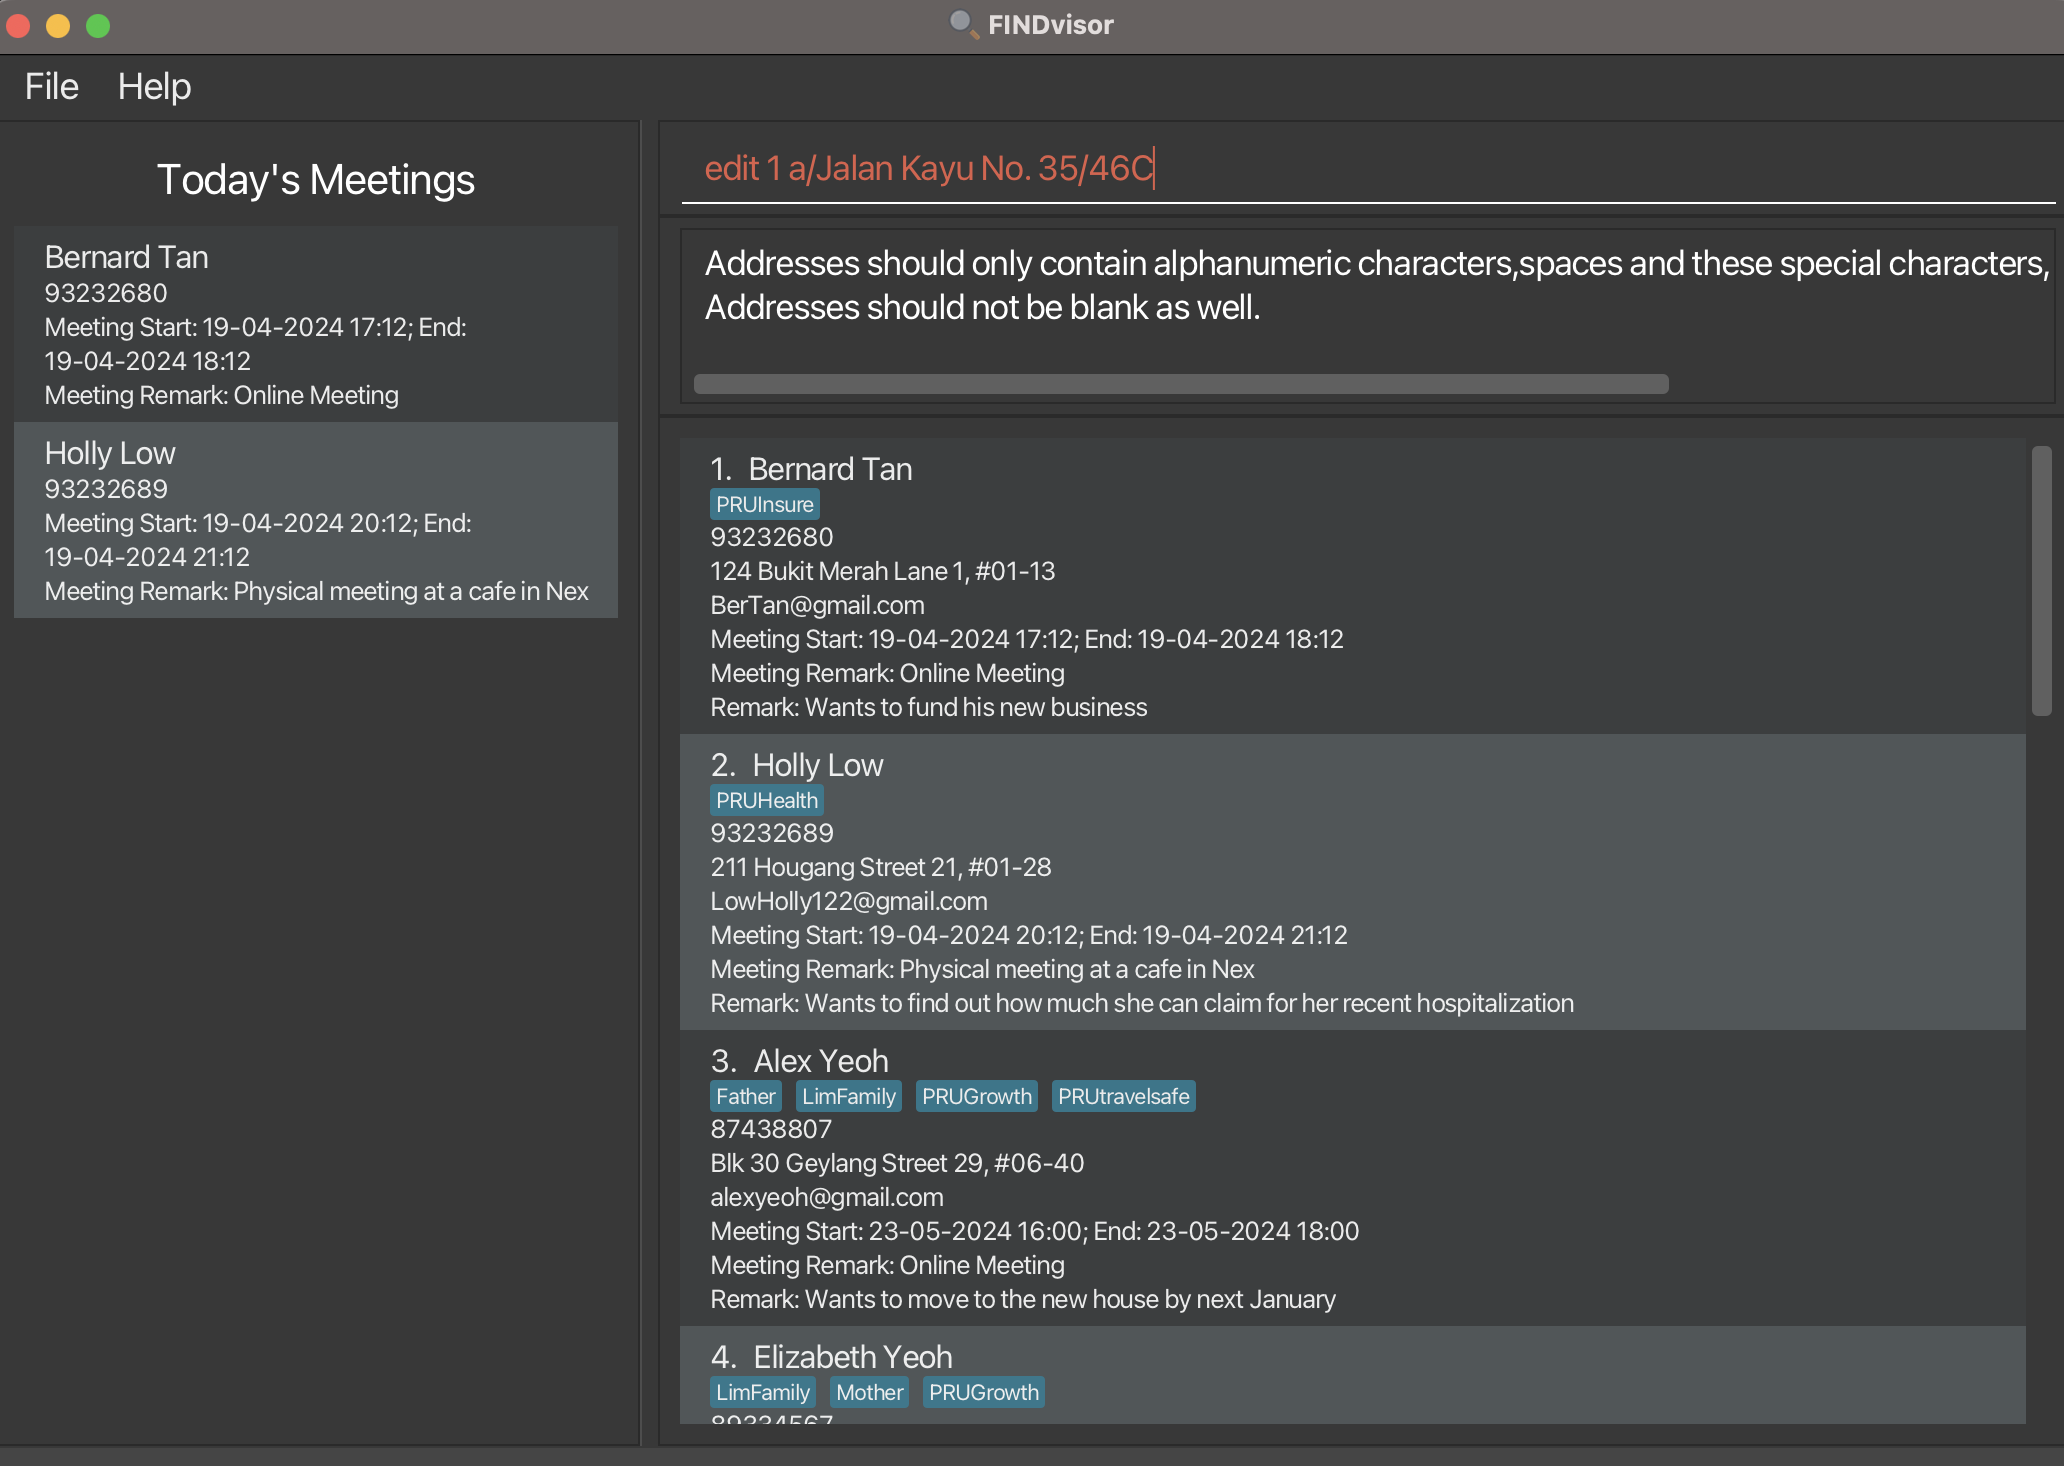Click the green maximize window button
This screenshot has height=1466, width=2064.
tap(98, 26)
